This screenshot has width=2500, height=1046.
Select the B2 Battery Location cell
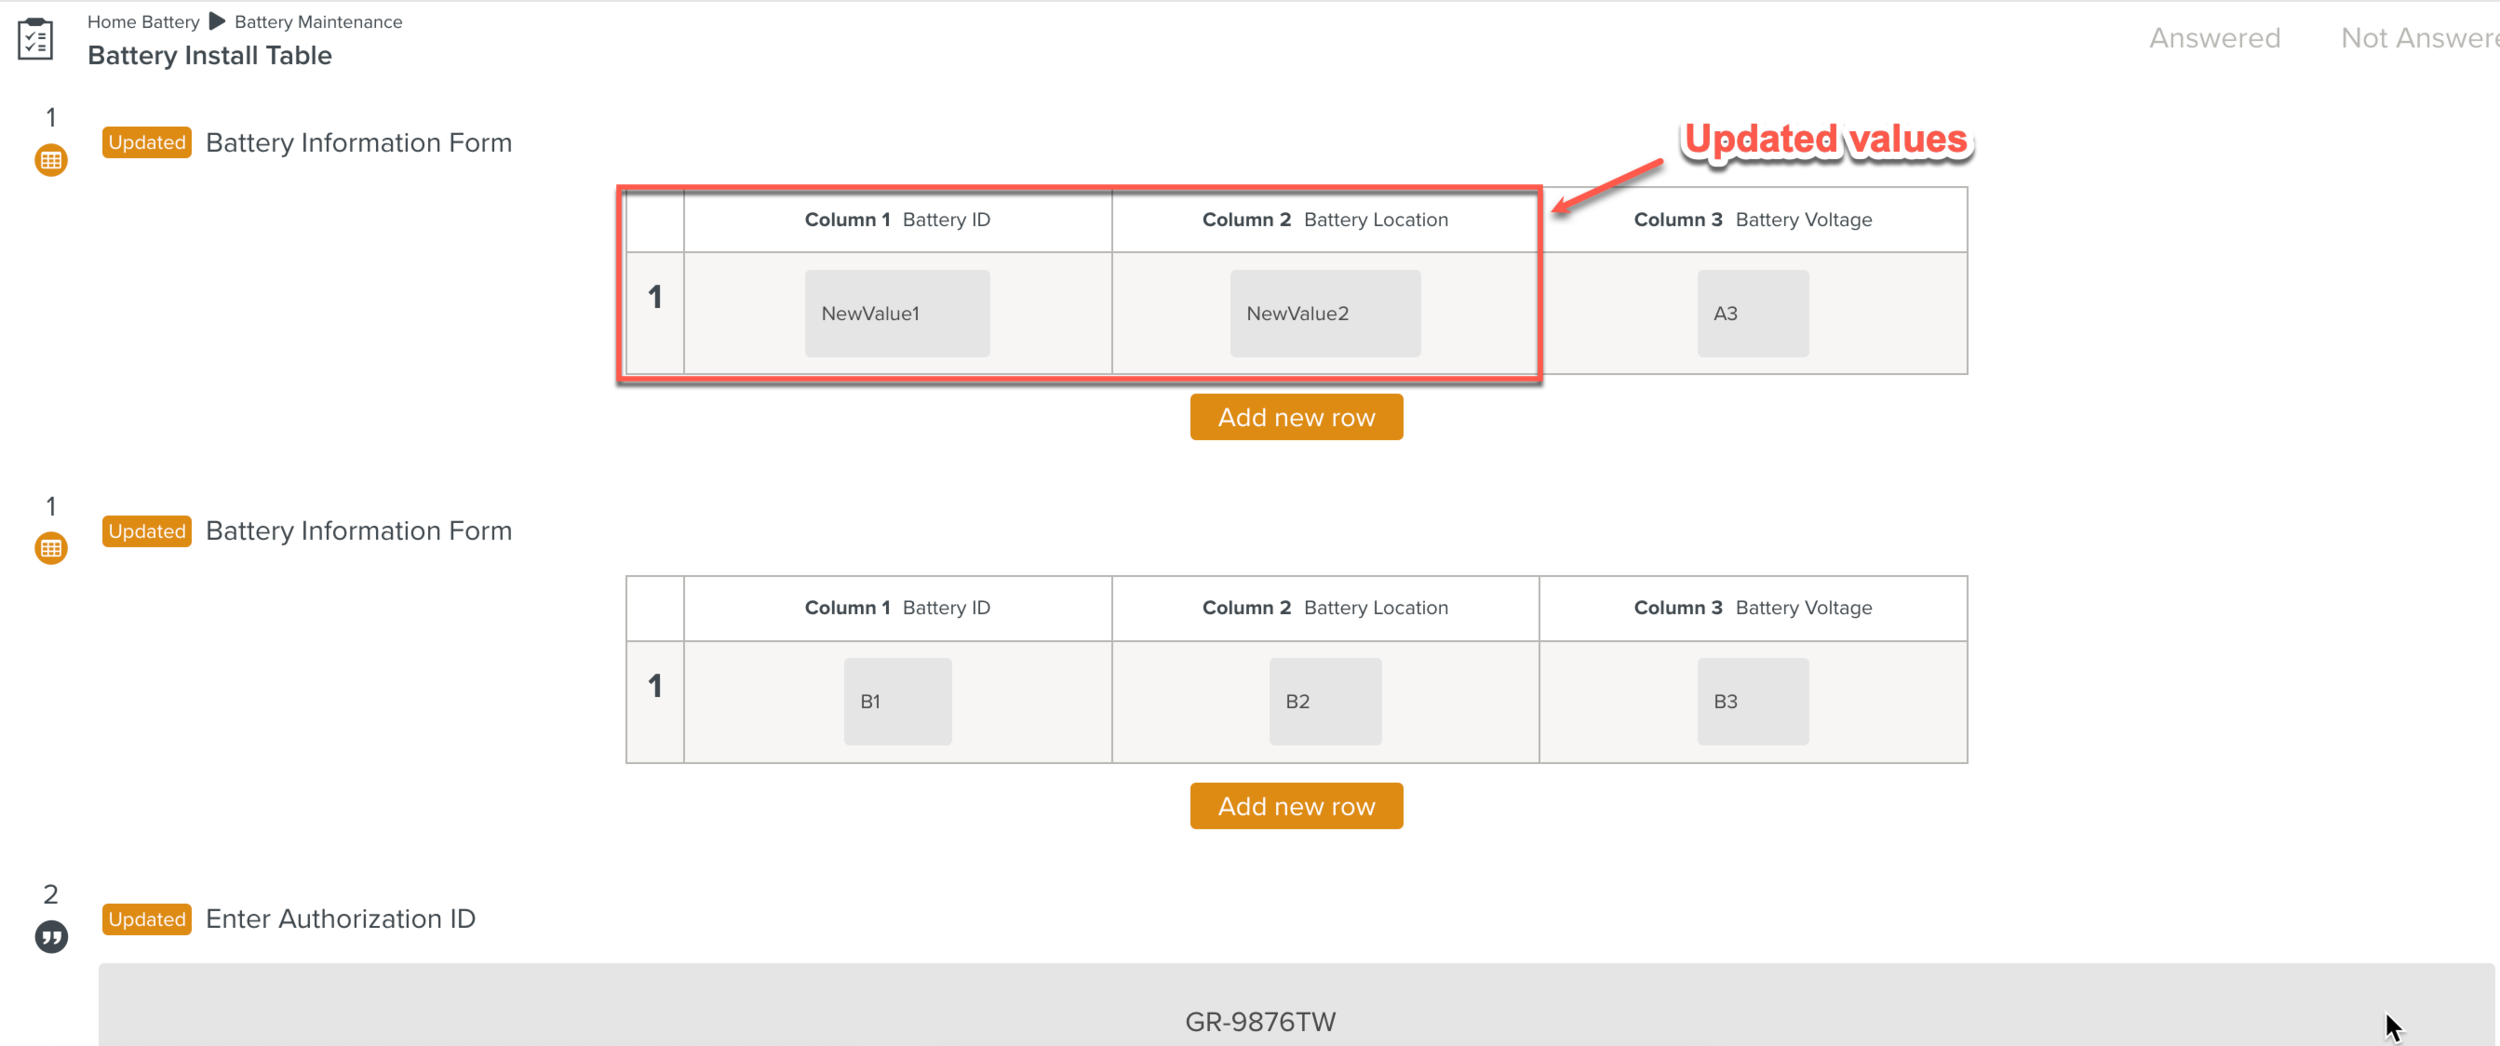[1324, 701]
